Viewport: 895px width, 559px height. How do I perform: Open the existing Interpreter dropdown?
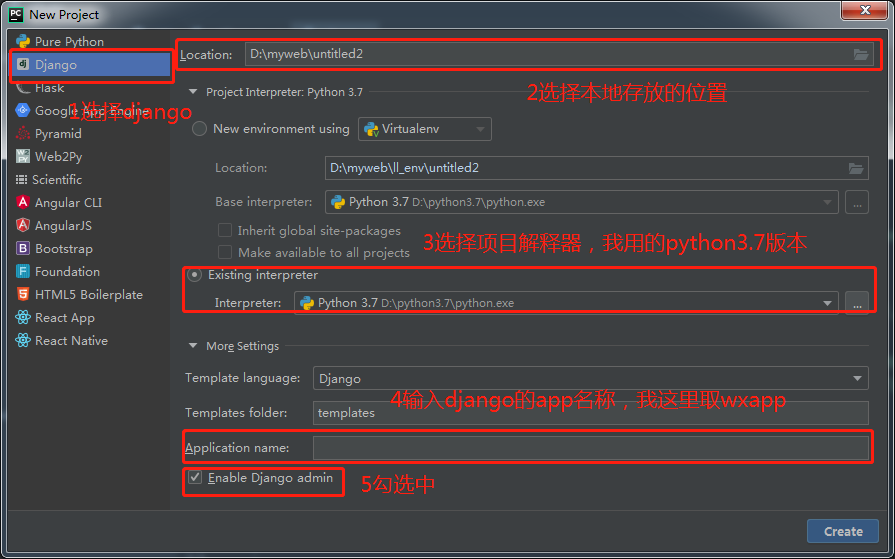566,303
